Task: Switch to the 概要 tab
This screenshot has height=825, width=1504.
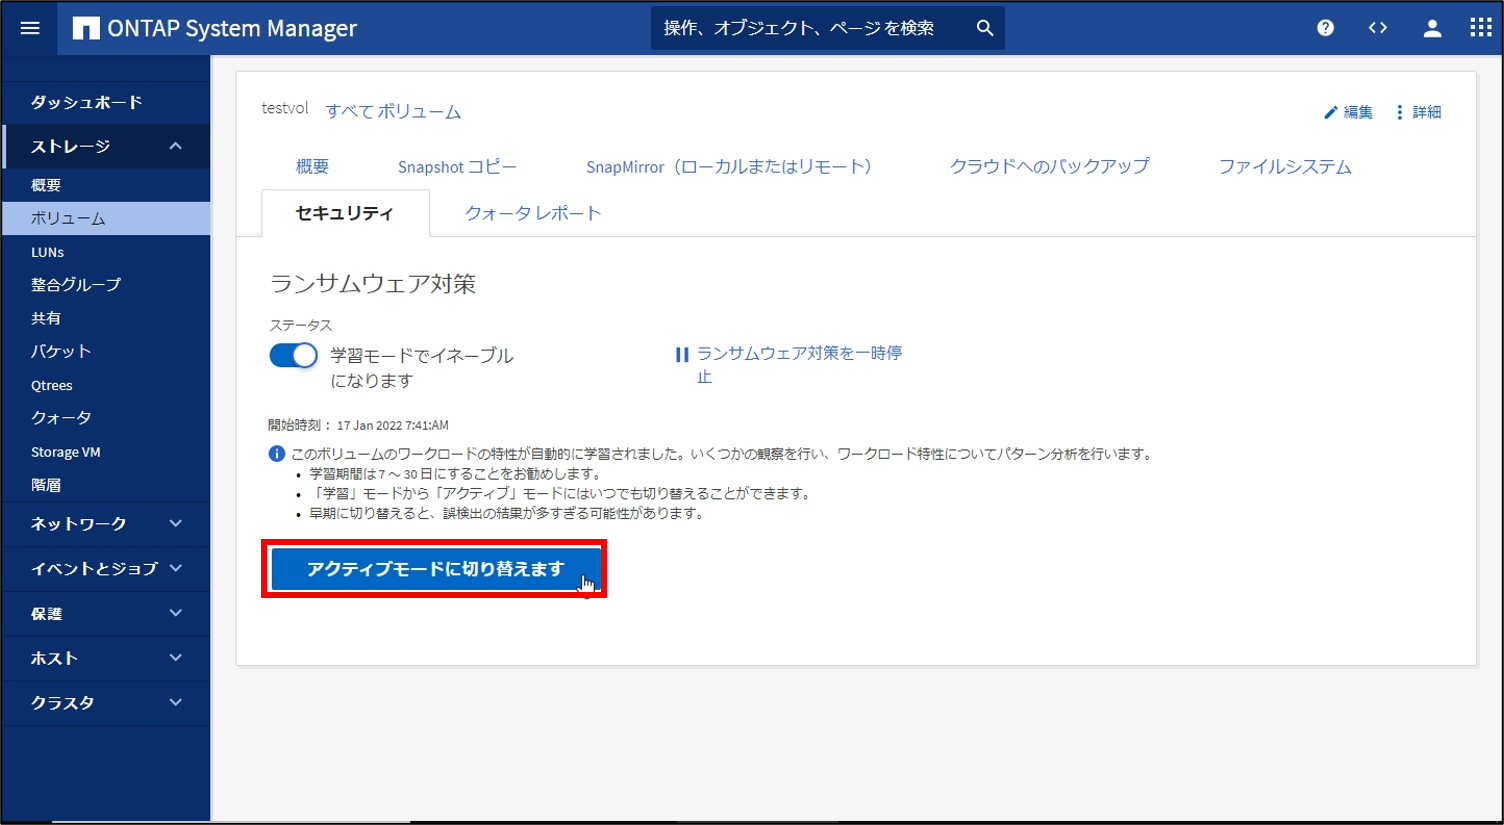Action: 312,167
